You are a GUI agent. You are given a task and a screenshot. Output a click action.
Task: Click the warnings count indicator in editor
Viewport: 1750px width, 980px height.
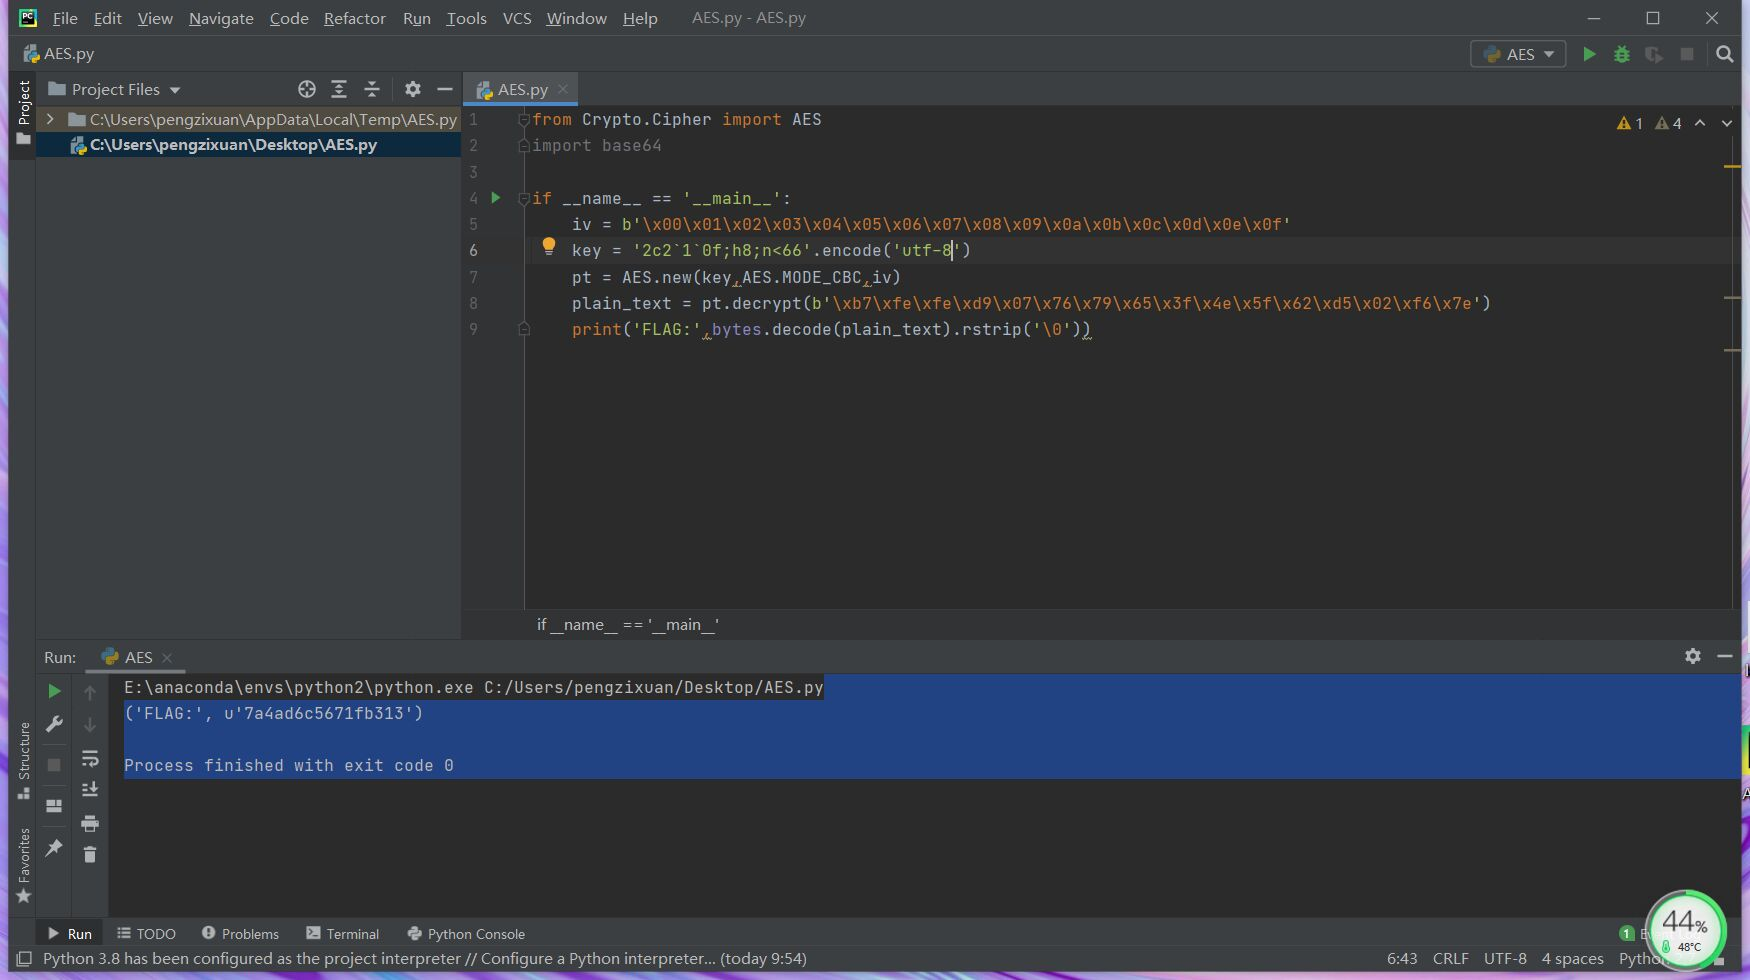coord(1649,123)
